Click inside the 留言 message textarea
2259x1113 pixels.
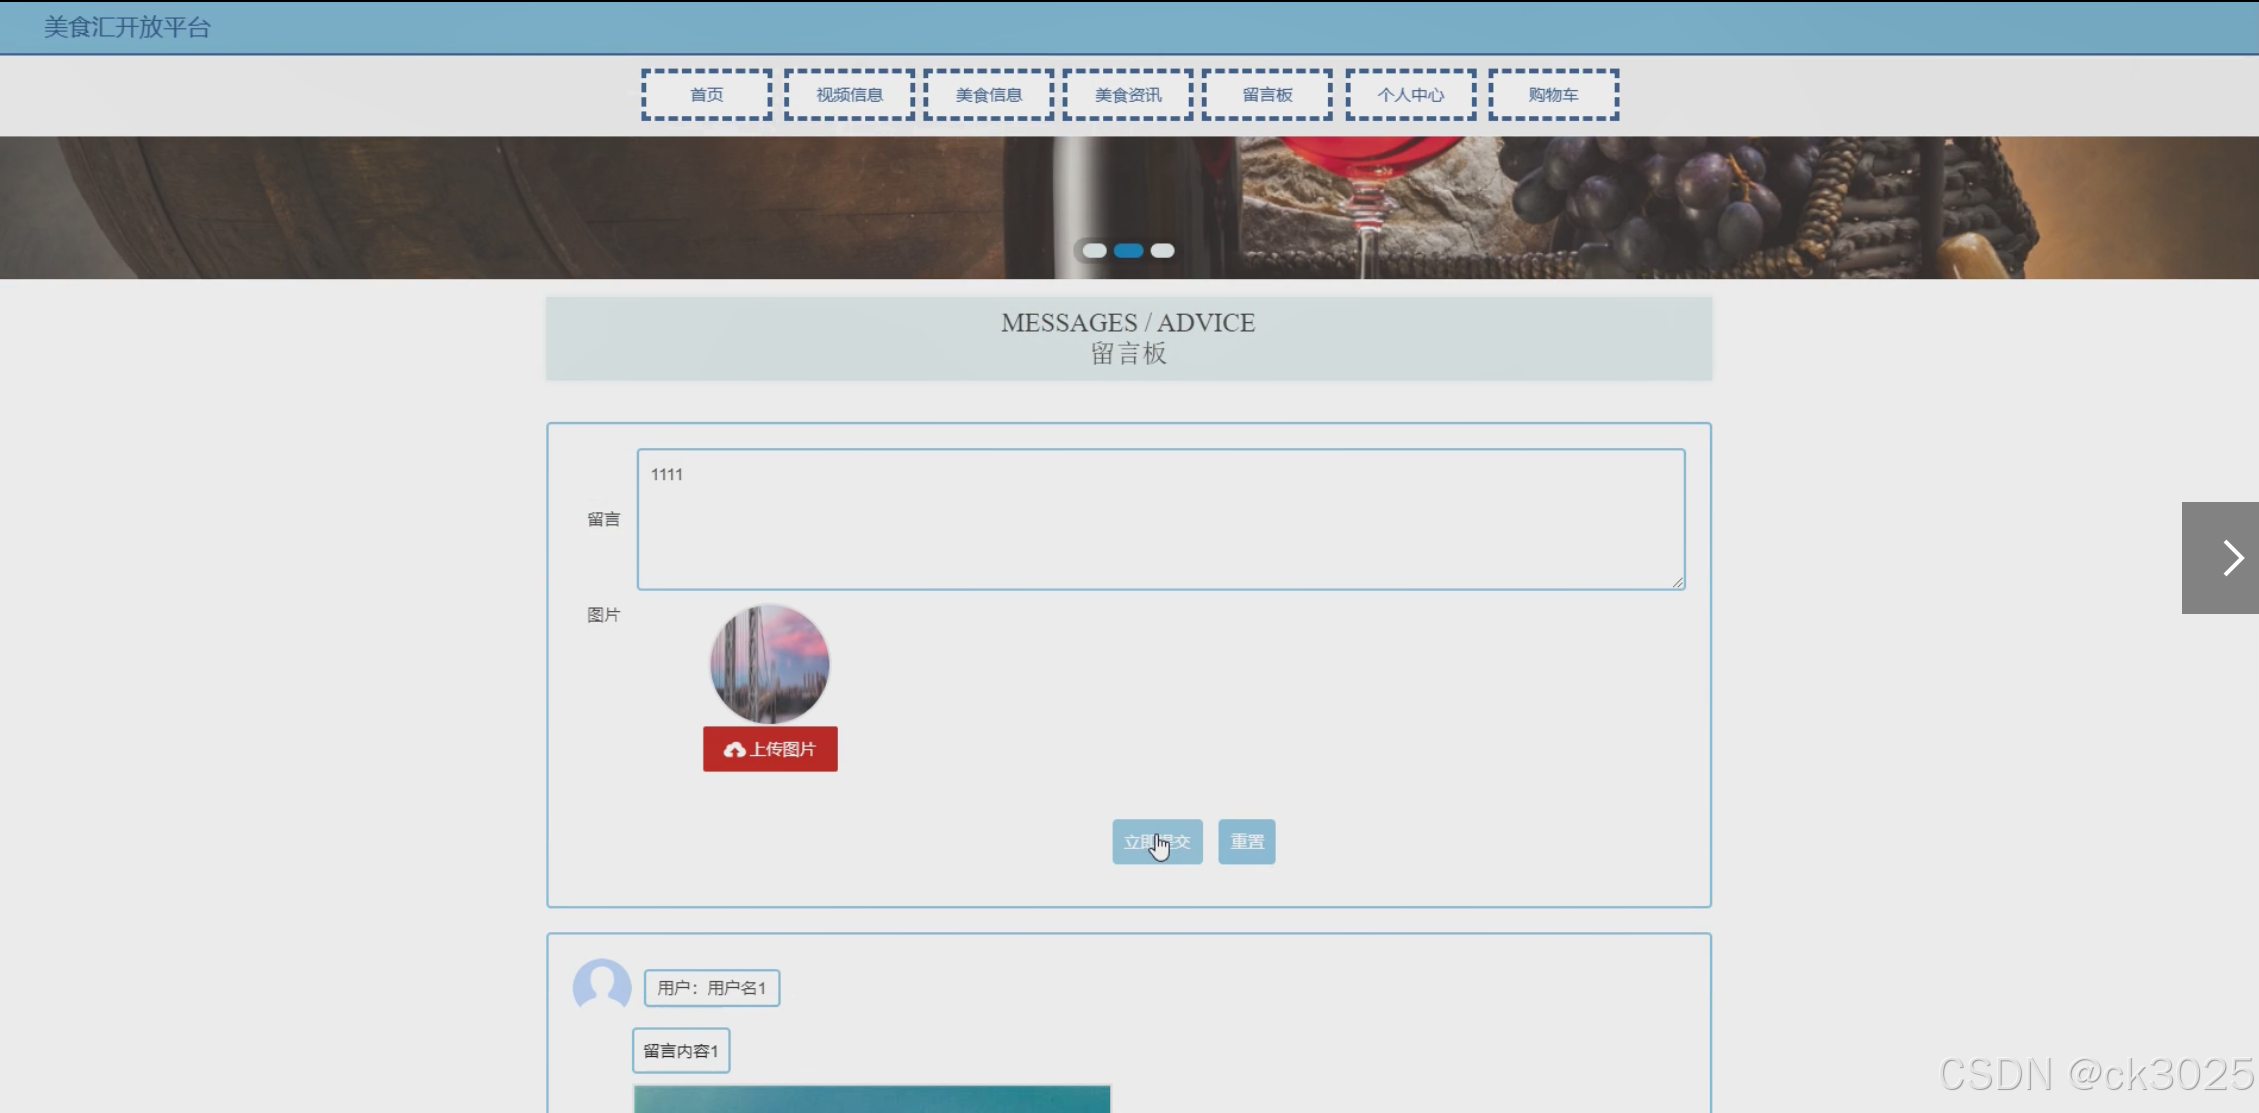coord(1160,519)
